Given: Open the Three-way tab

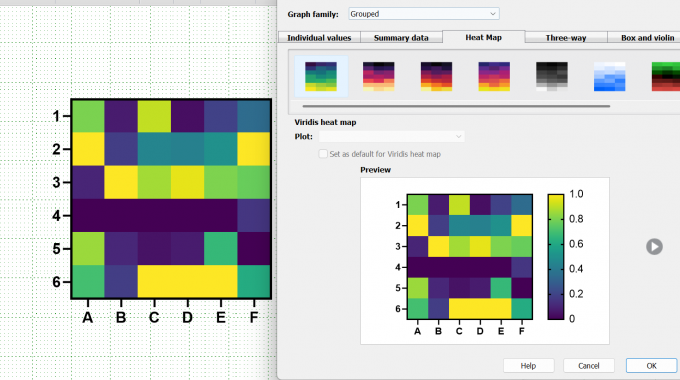Looking at the screenshot, I should (x=566, y=38).
